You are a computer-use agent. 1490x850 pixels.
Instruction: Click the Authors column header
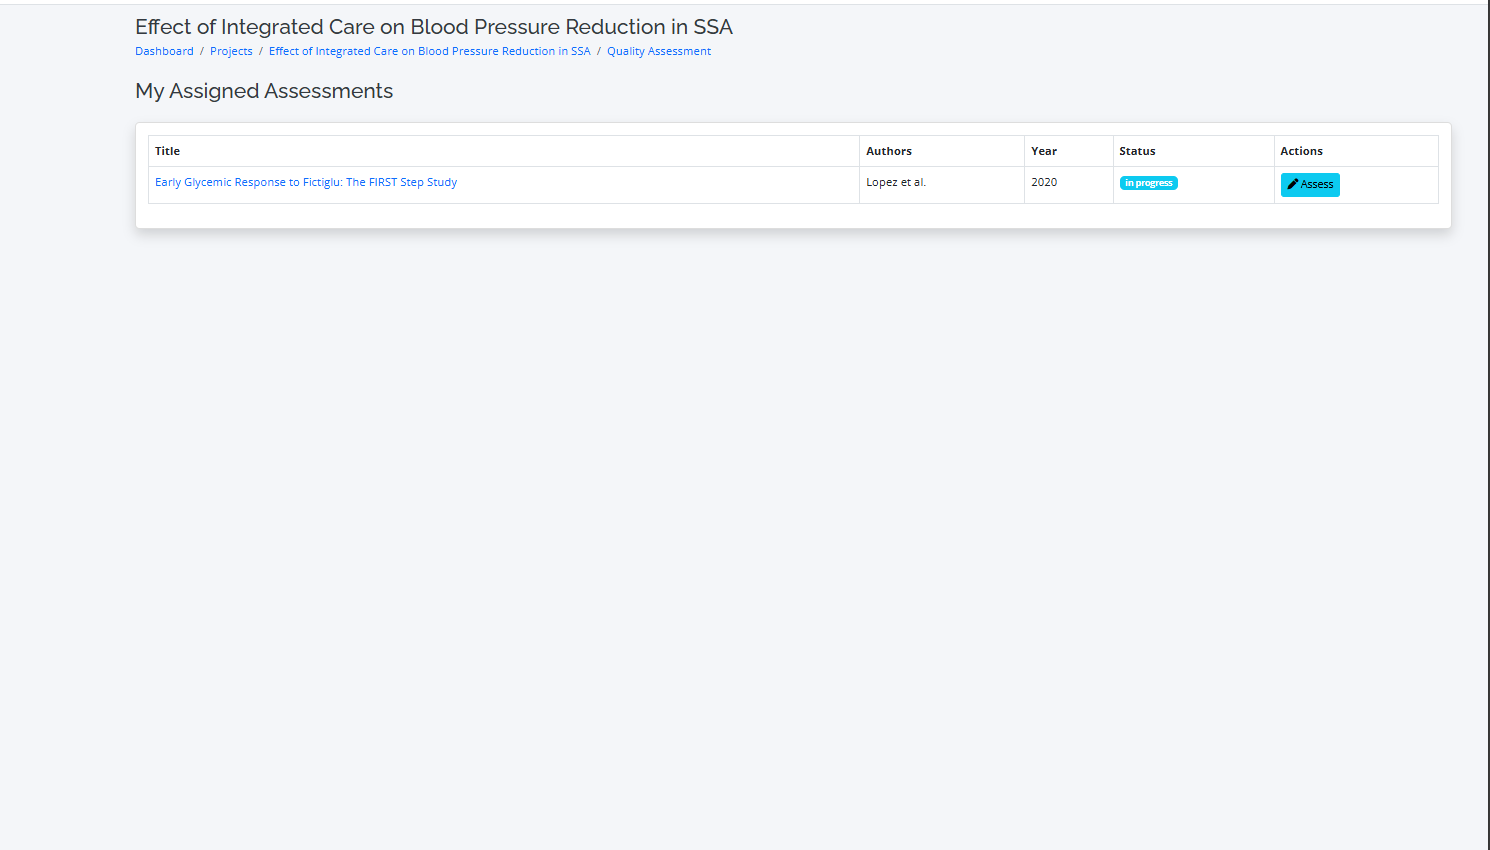(x=889, y=151)
